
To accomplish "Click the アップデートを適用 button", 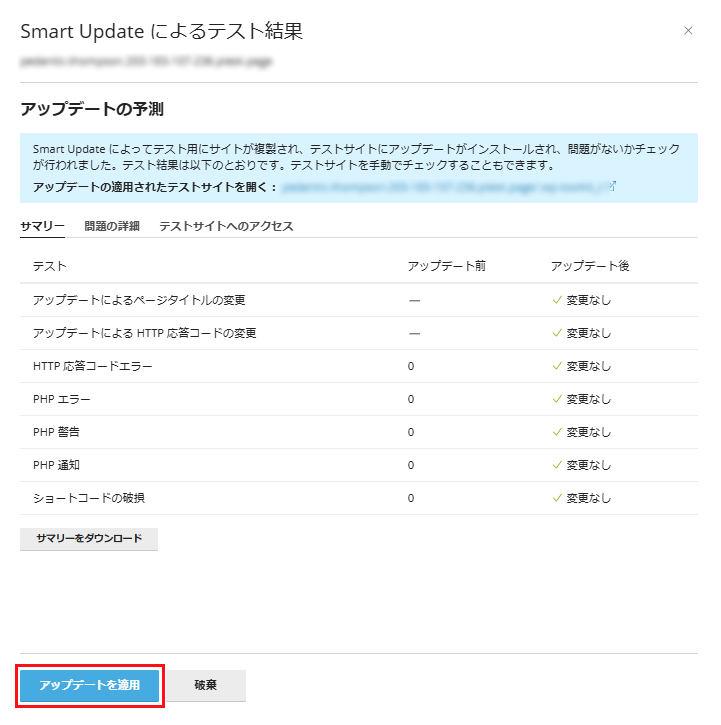I will 89,686.
